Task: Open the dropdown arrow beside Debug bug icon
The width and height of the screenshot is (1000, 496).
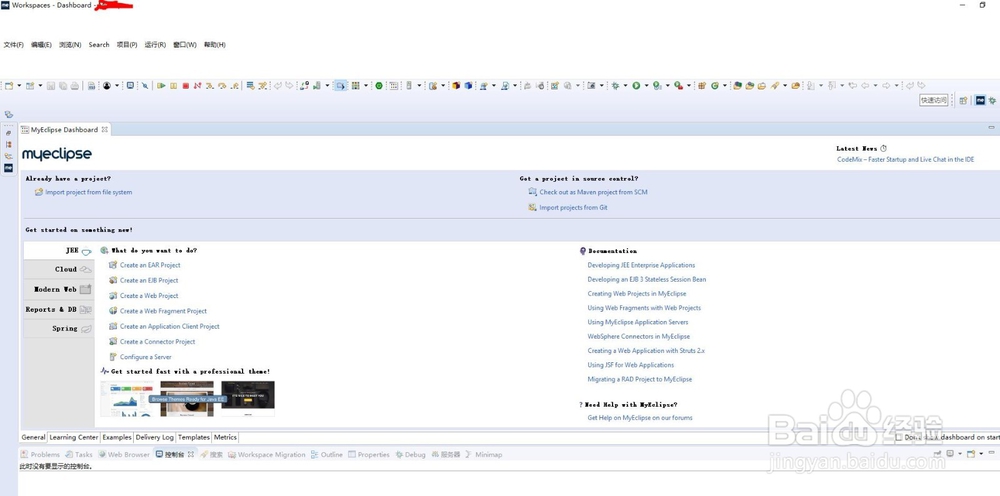Action: click(x=625, y=85)
